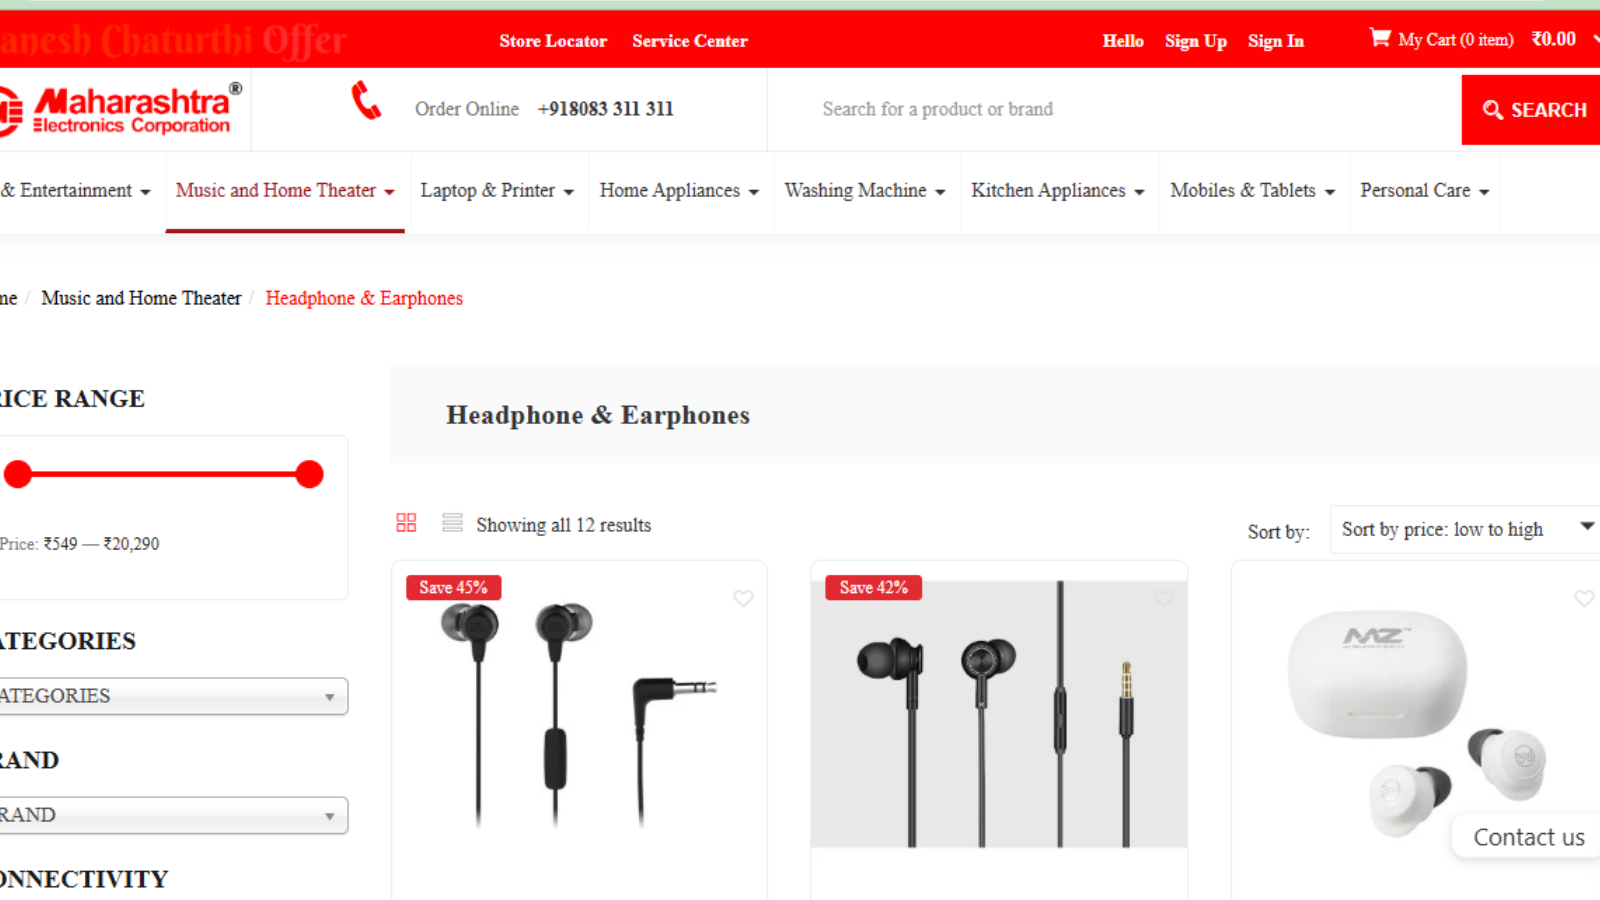Click the Sign In link
The height and width of the screenshot is (900, 1600).
point(1276,41)
